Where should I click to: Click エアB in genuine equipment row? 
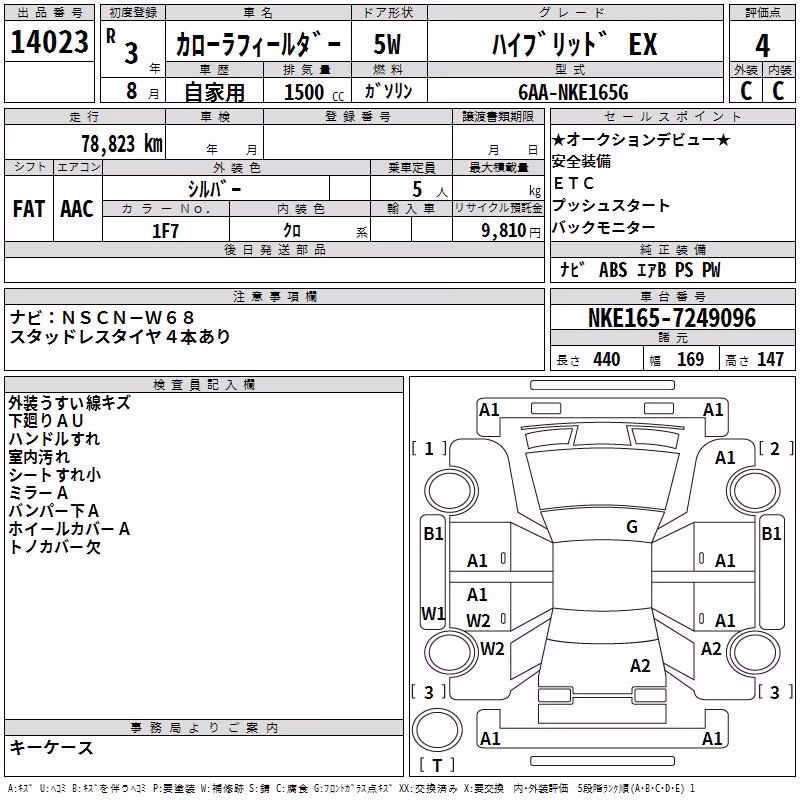pyautogui.click(x=652, y=270)
